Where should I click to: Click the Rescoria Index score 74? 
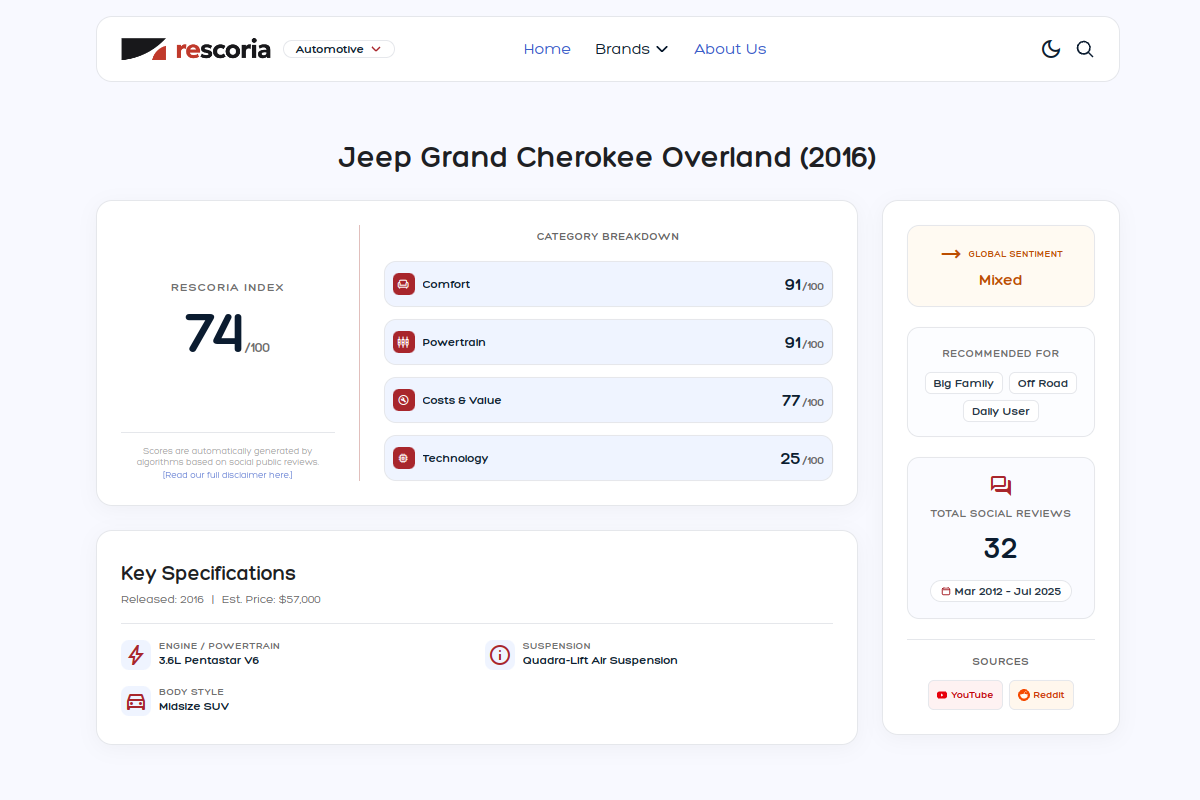214,333
